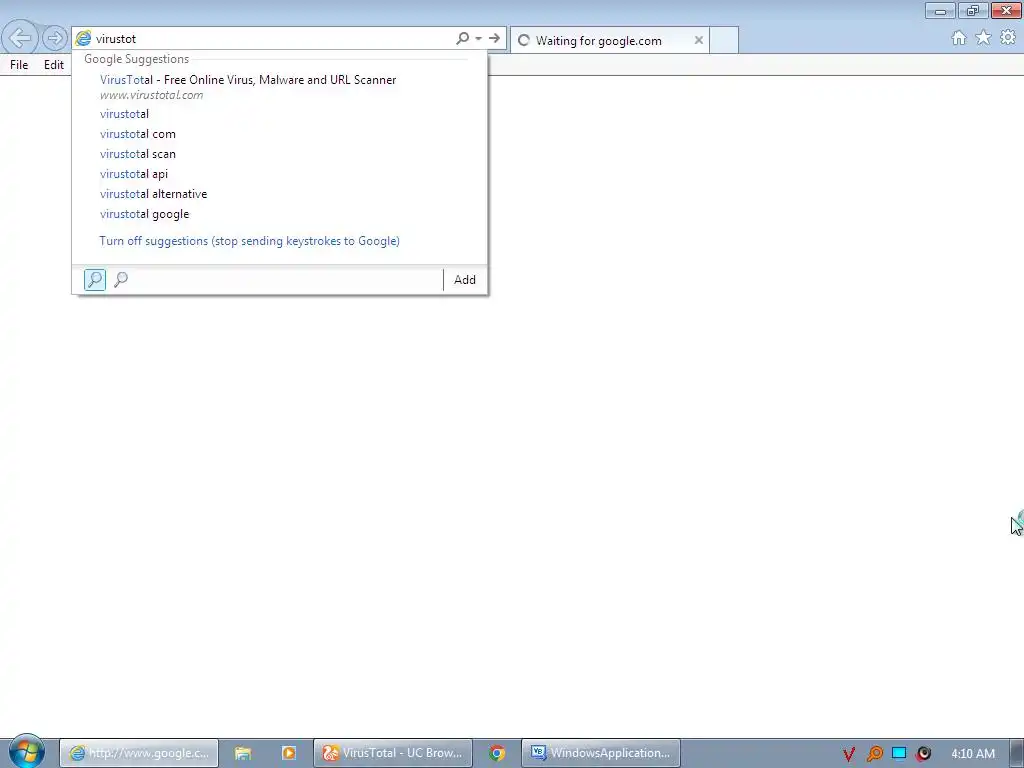Choose the virustotal api suggestion
1024x768 pixels.
point(280,174)
